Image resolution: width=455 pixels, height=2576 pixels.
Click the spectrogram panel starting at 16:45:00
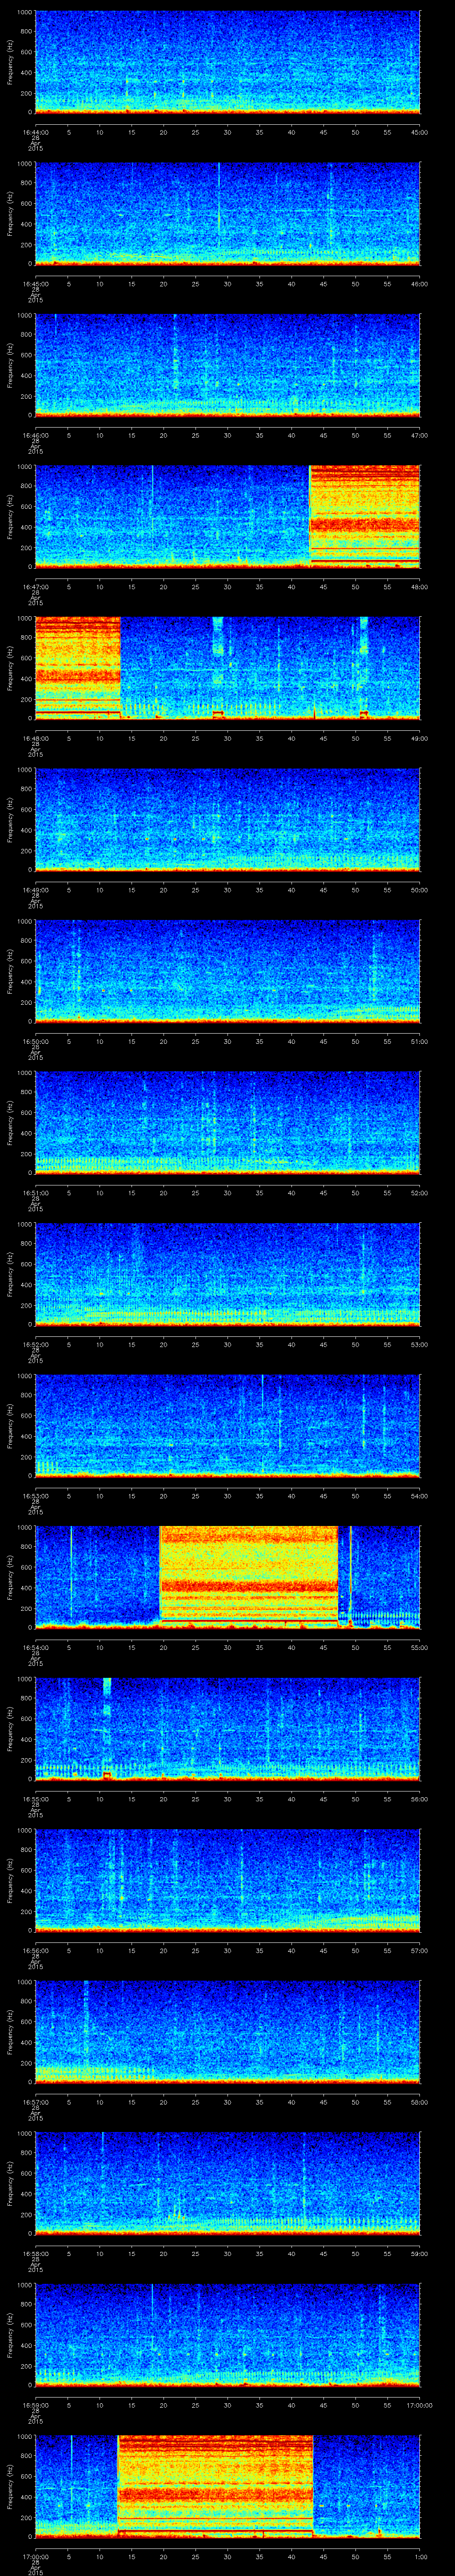tap(228, 213)
